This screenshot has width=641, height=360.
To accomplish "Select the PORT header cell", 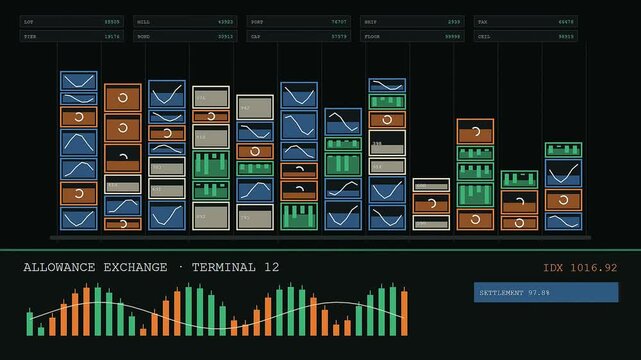I will pos(299,22).
